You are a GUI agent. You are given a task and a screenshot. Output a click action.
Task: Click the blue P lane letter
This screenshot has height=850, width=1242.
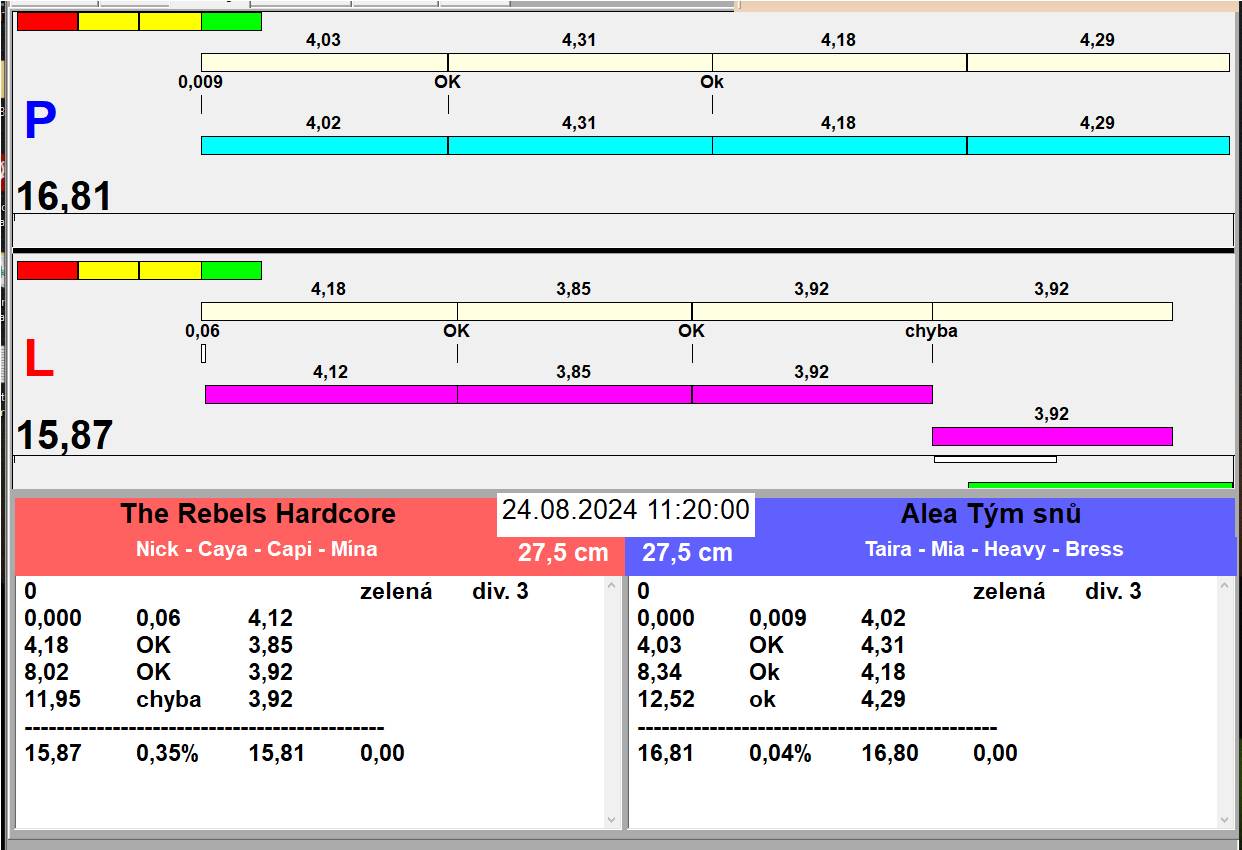coord(40,122)
